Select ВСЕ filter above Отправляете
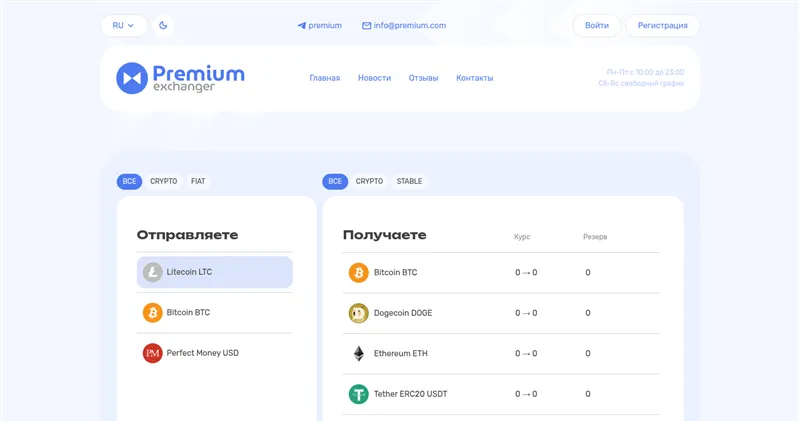Image resolution: width=800 pixels, height=421 pixels. point(130,181)
